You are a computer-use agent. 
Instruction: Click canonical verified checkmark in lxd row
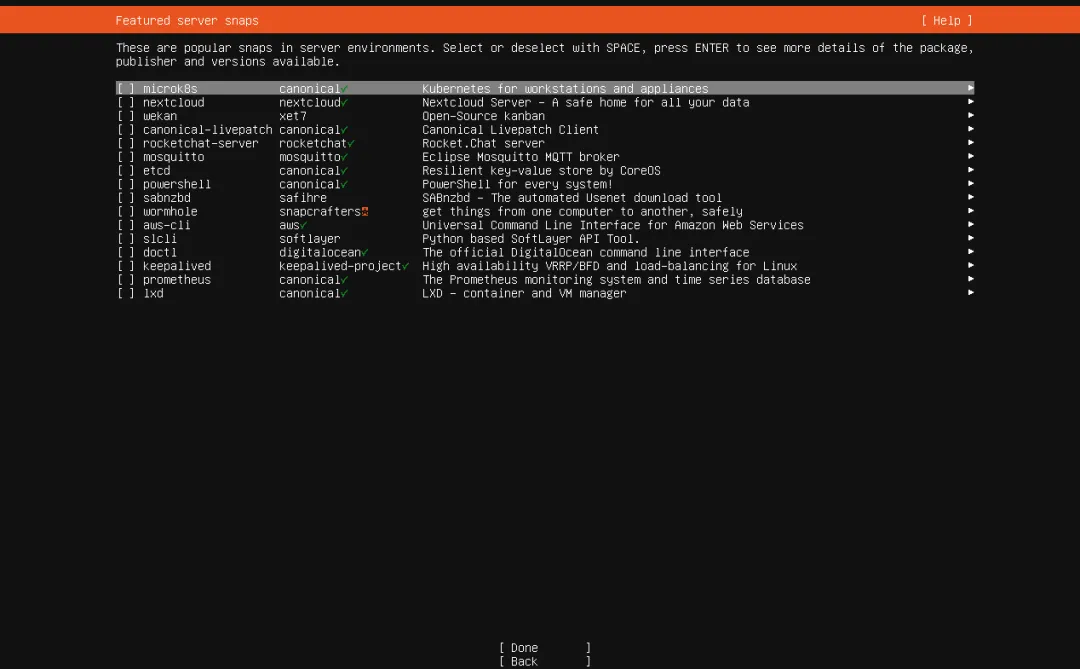(x=344, y=293)
